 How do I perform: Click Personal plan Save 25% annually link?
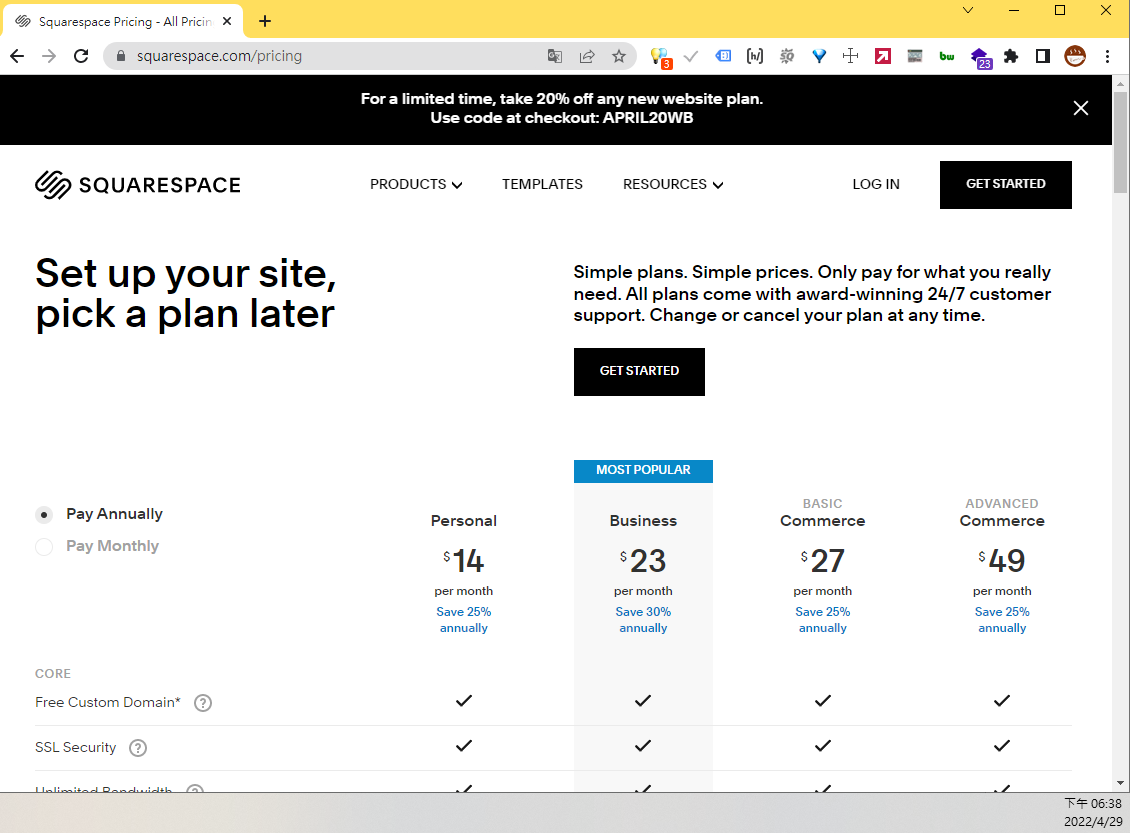[x=463, y=620]
